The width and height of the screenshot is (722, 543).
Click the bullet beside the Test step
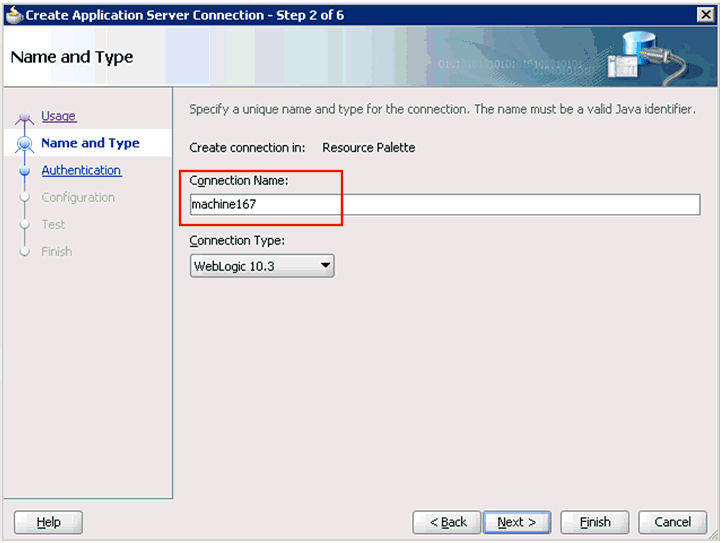coord(25,225)
